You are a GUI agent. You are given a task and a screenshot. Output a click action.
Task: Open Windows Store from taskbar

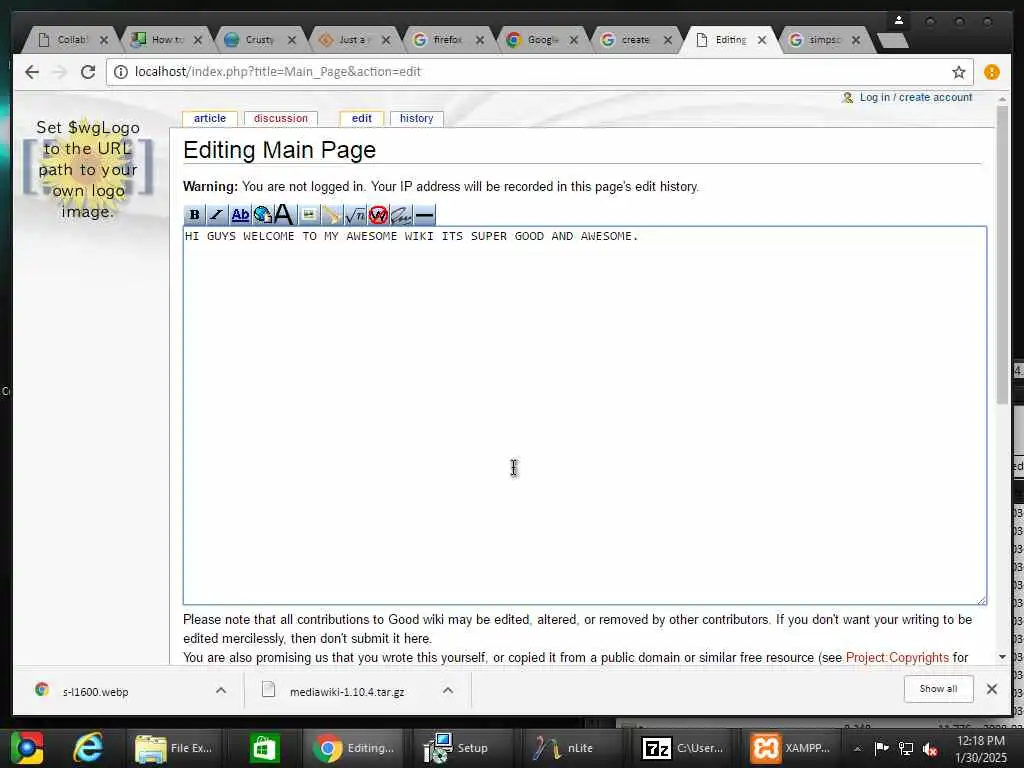click(x=264, y=748)
